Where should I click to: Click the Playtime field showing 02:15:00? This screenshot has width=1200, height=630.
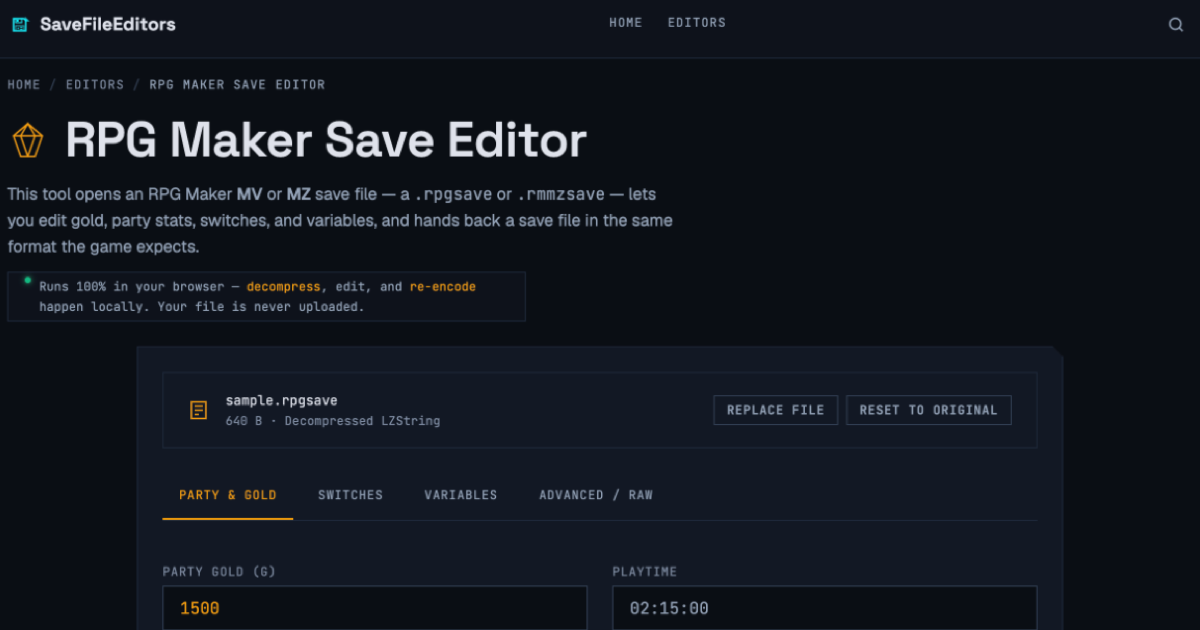tap(825, 608)
